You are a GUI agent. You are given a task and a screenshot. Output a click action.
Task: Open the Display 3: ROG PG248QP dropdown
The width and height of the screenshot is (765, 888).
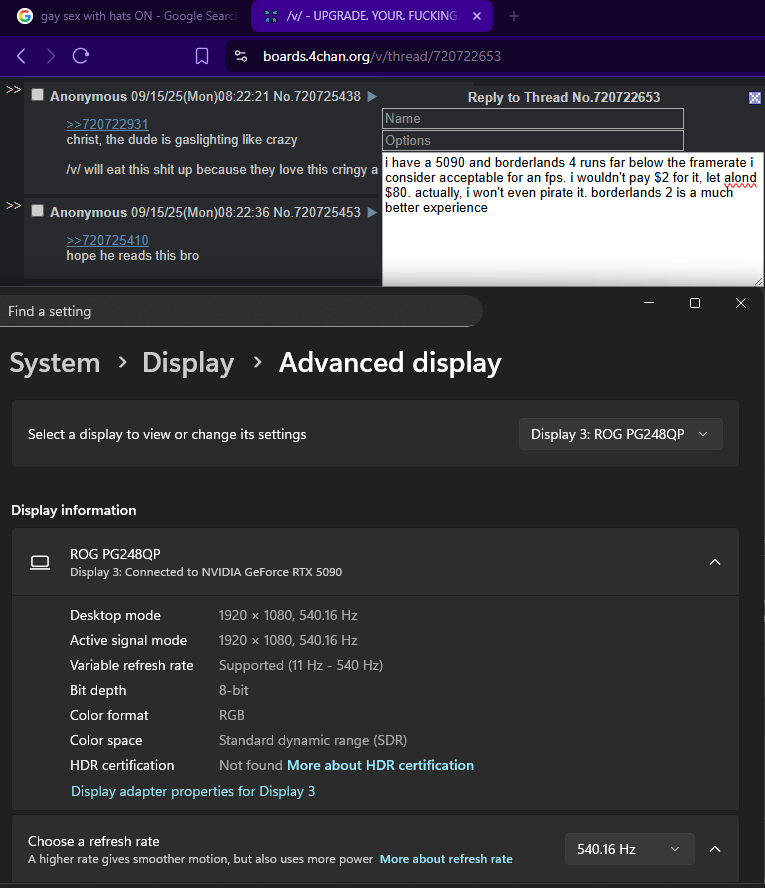tap(621, 434)
